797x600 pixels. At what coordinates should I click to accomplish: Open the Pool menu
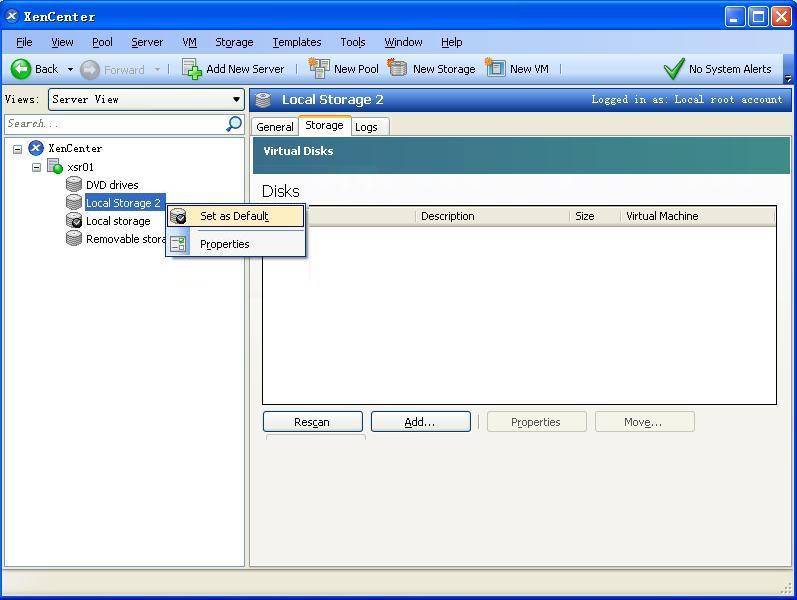coord(102,42)
